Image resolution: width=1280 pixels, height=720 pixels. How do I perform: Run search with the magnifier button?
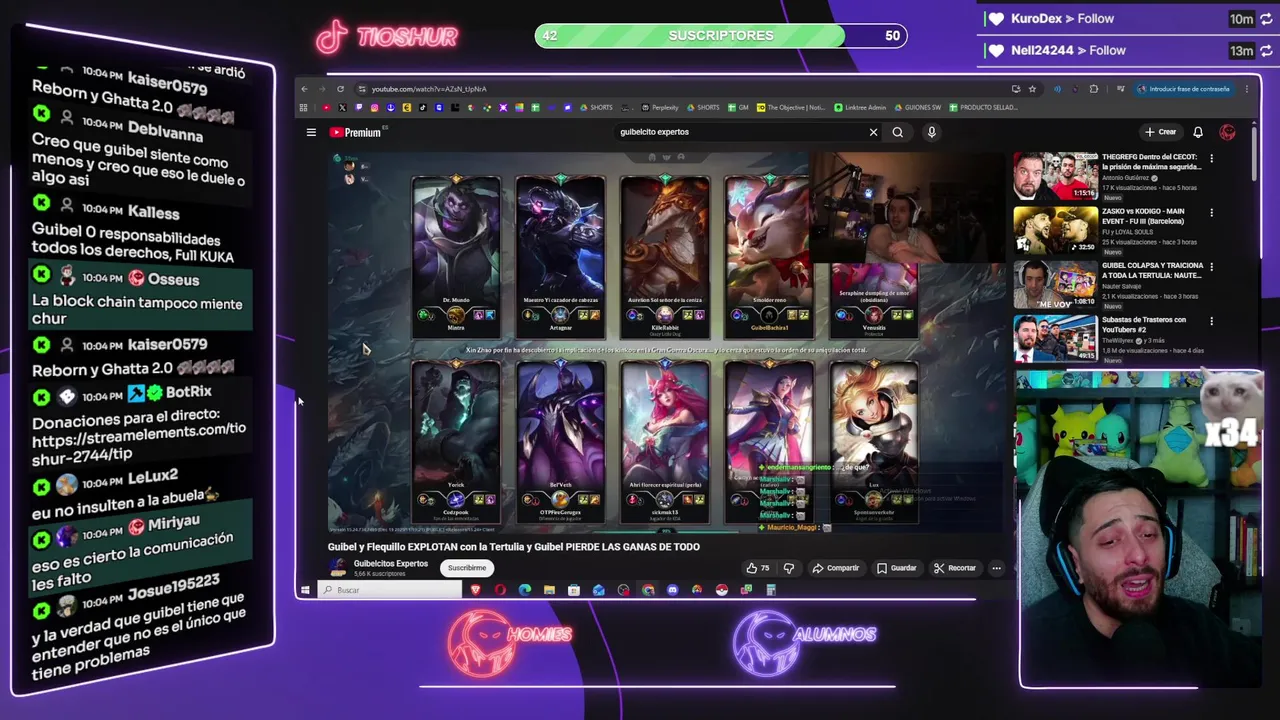pyautogui.click(x=898, y=132)
